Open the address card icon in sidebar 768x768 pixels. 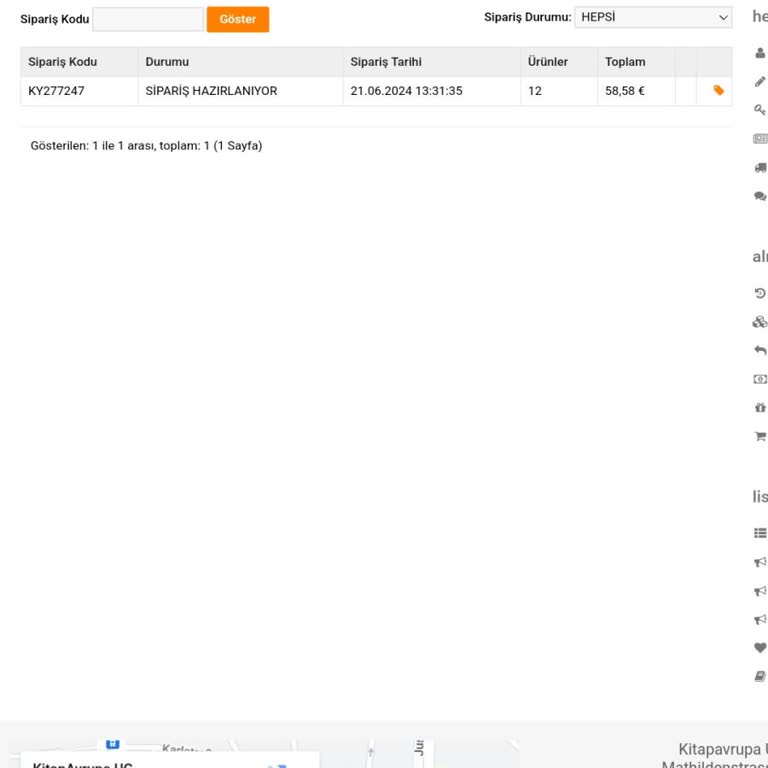pos(761,139)
